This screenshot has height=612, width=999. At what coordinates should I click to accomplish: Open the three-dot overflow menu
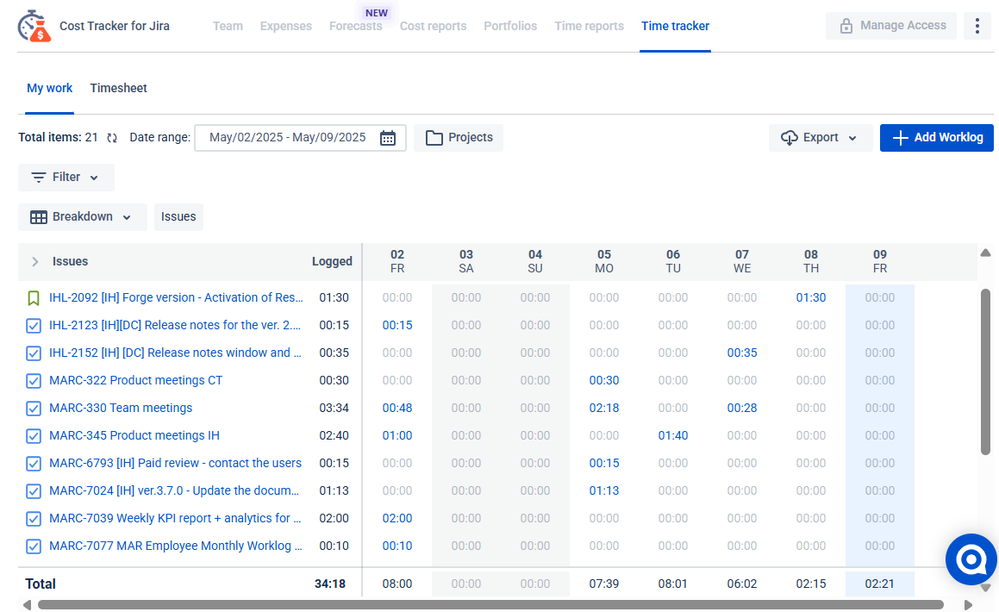(x=977, y=25)
